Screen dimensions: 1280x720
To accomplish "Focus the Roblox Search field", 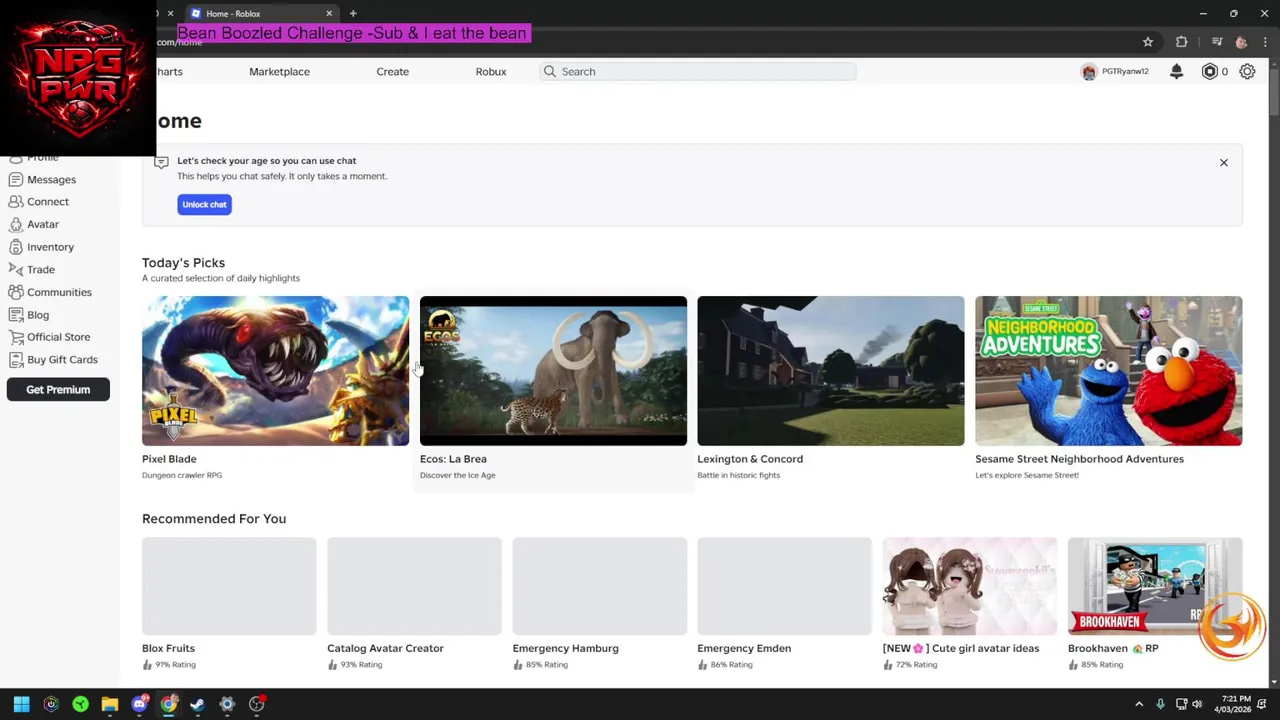I will tap(698, 72).
